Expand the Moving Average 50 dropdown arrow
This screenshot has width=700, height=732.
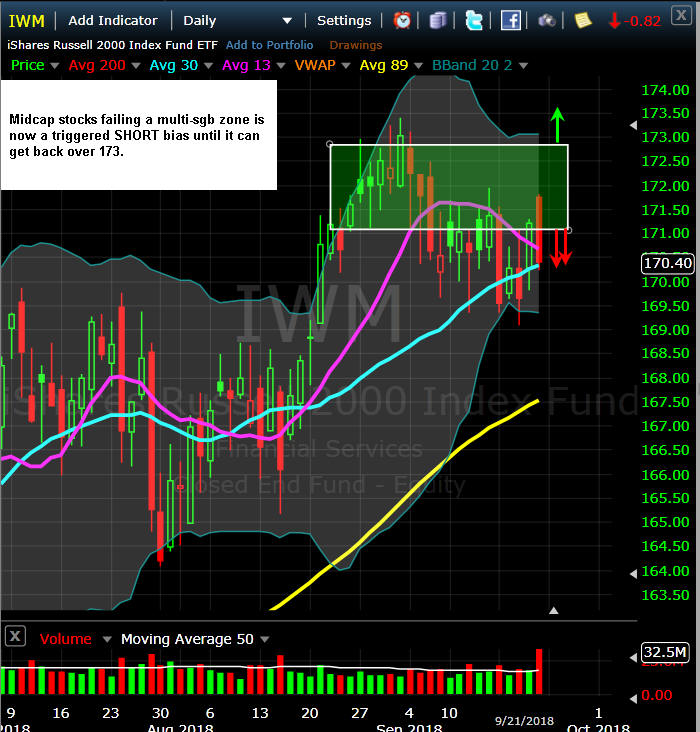click(265, 639)
